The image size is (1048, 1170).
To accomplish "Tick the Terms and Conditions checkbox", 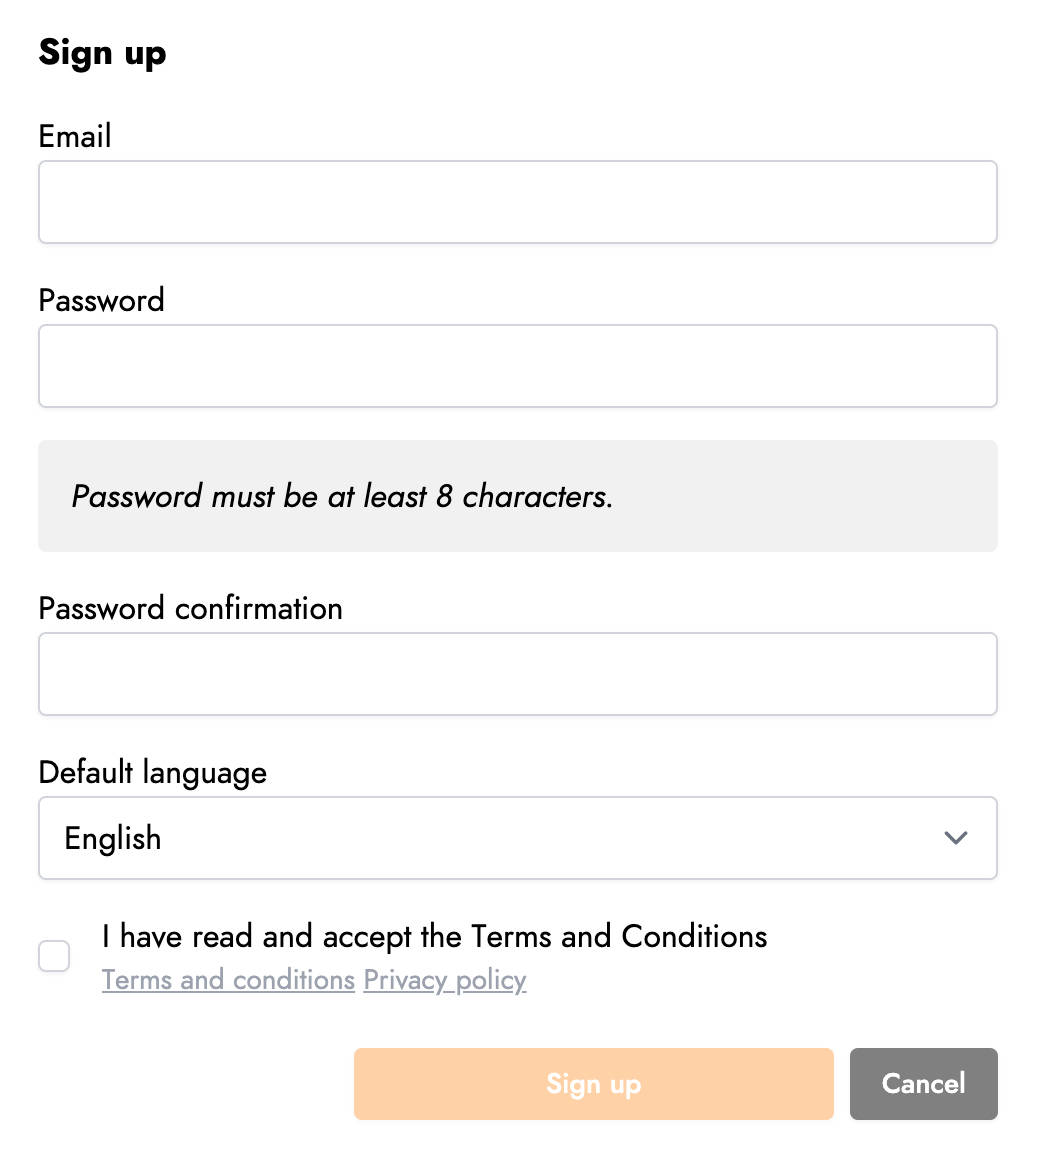I will click(x=54, y=956).
